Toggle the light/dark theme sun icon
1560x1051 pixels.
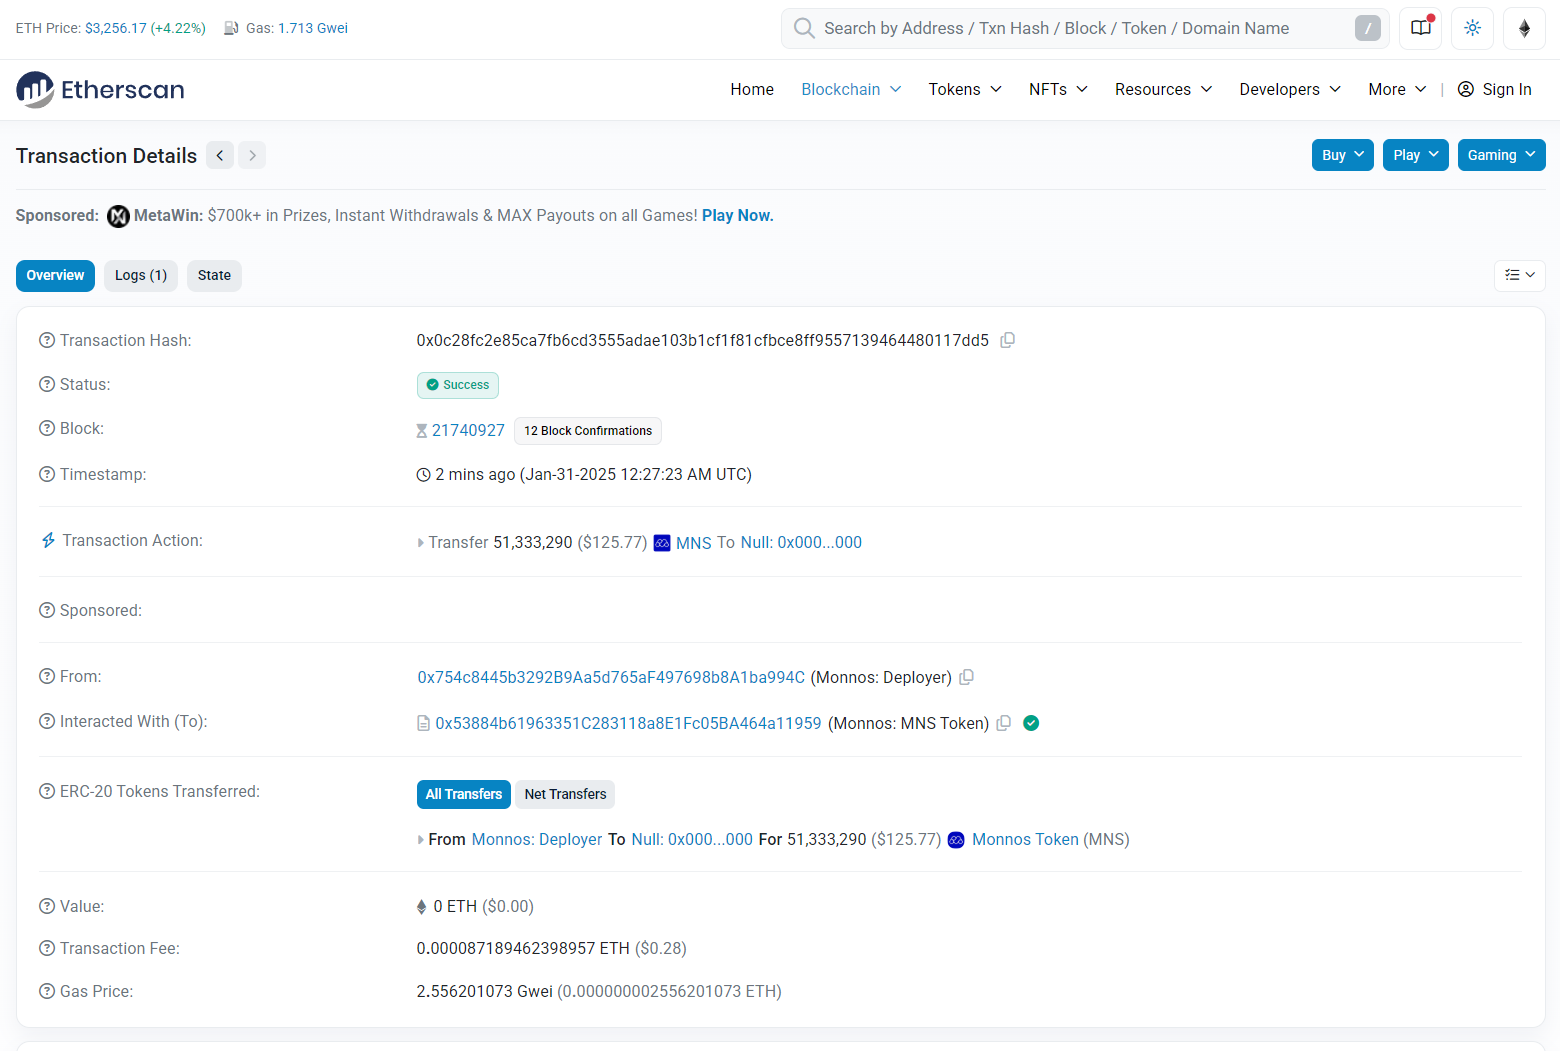[x=1472, y=28]
